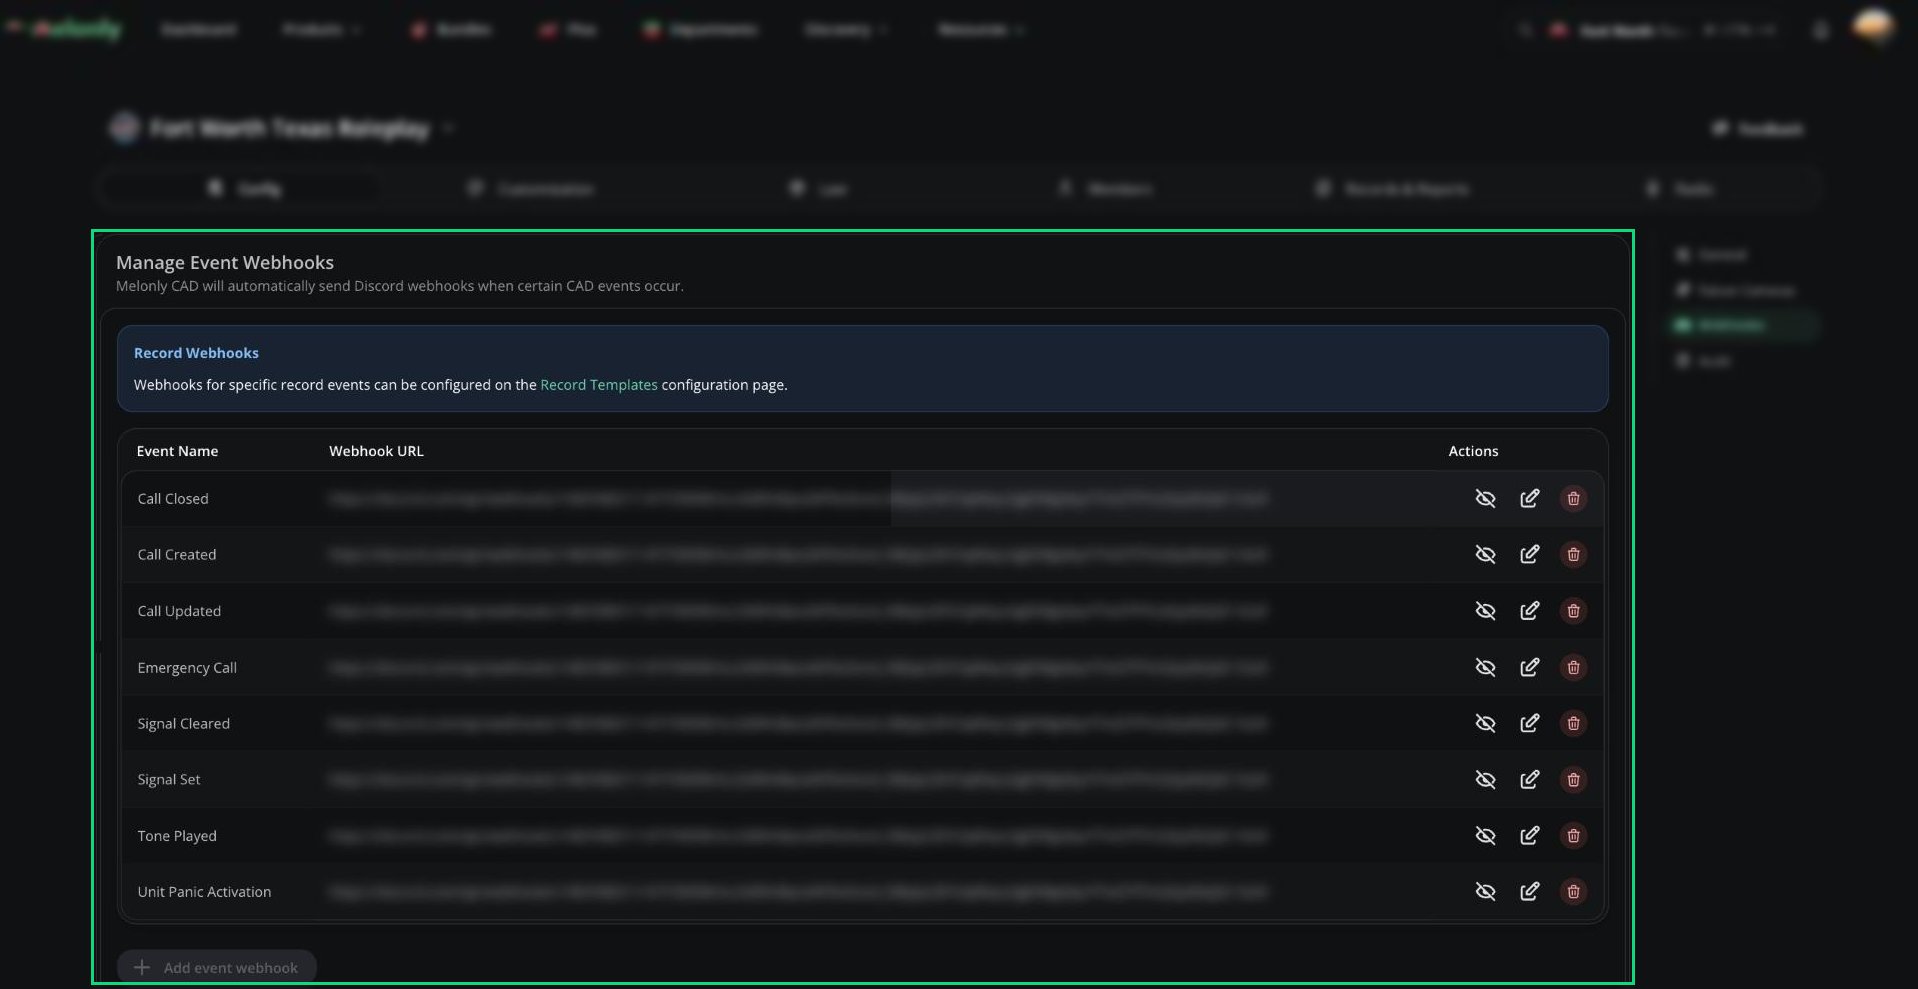This screenshot has width=1918, height=989.
Task: Open the Record Templates link
Action: pos(598,385)
